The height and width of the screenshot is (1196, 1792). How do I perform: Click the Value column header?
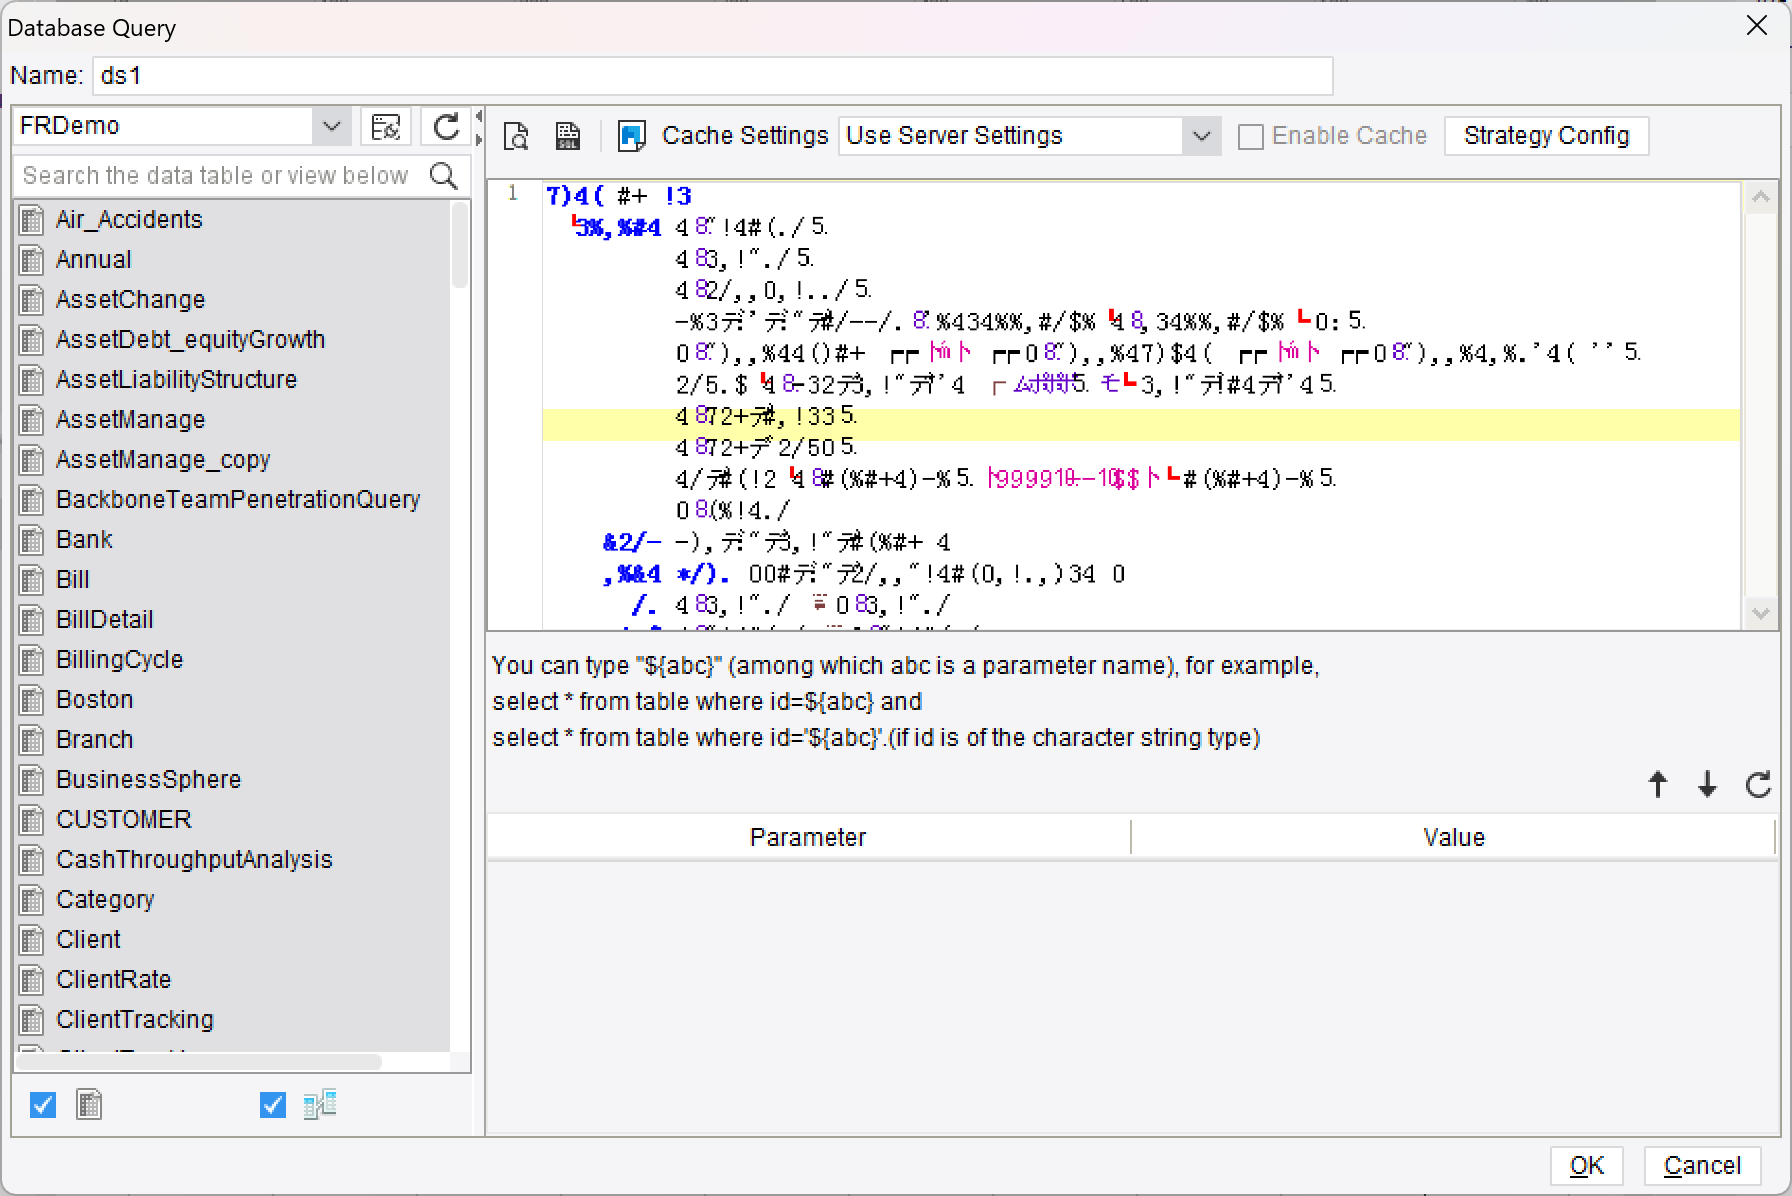coord(1454,837)
